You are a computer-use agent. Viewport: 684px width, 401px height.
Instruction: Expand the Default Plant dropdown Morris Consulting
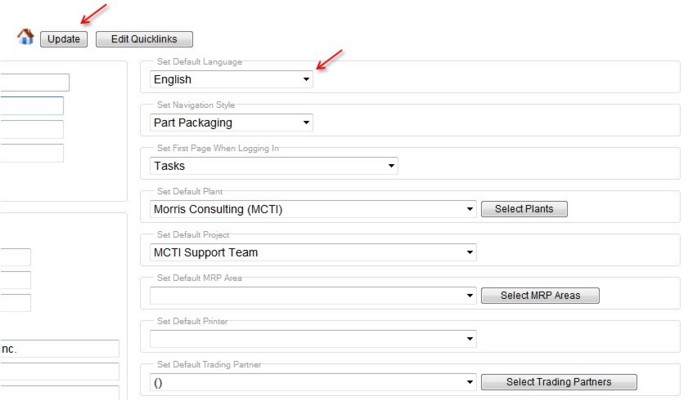pos(313,209)
